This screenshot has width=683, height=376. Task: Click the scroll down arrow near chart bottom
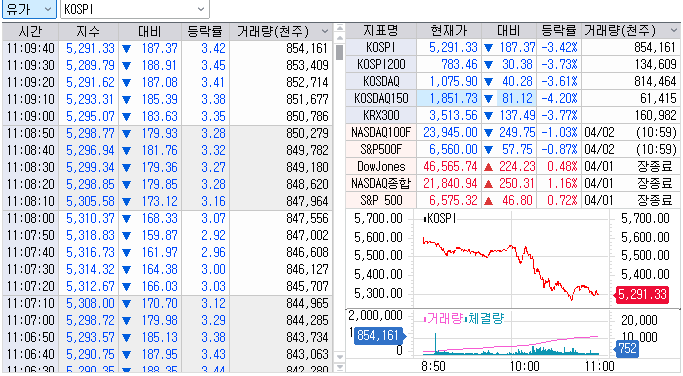point(340,357)
